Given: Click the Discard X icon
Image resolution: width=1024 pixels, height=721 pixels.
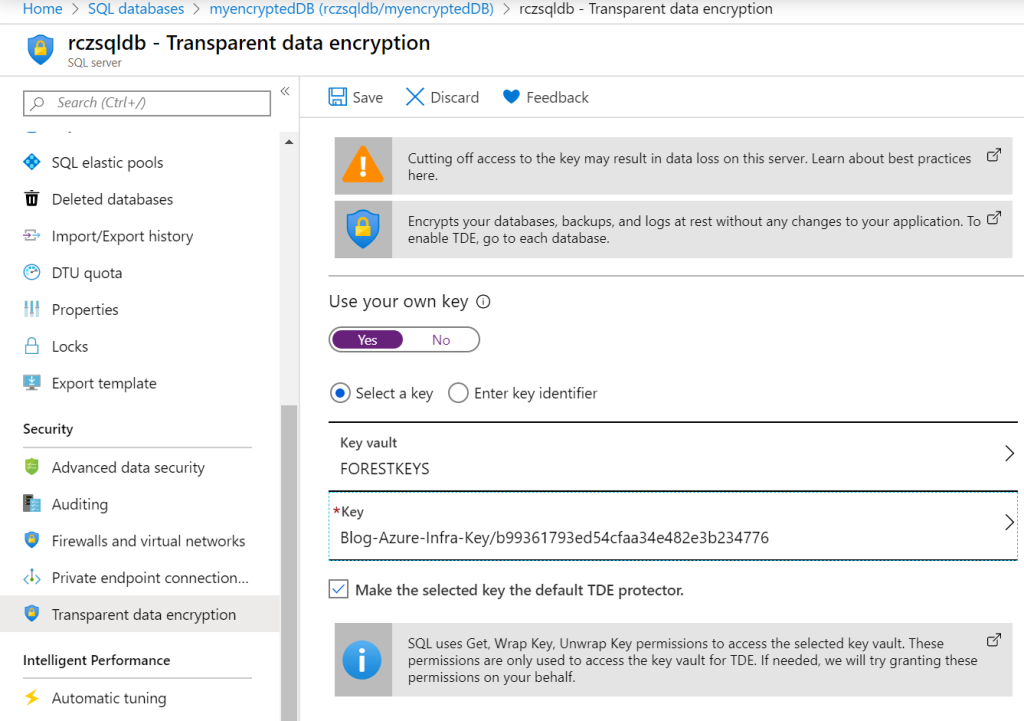Looking at the screenshot, I should coord(415,97).
